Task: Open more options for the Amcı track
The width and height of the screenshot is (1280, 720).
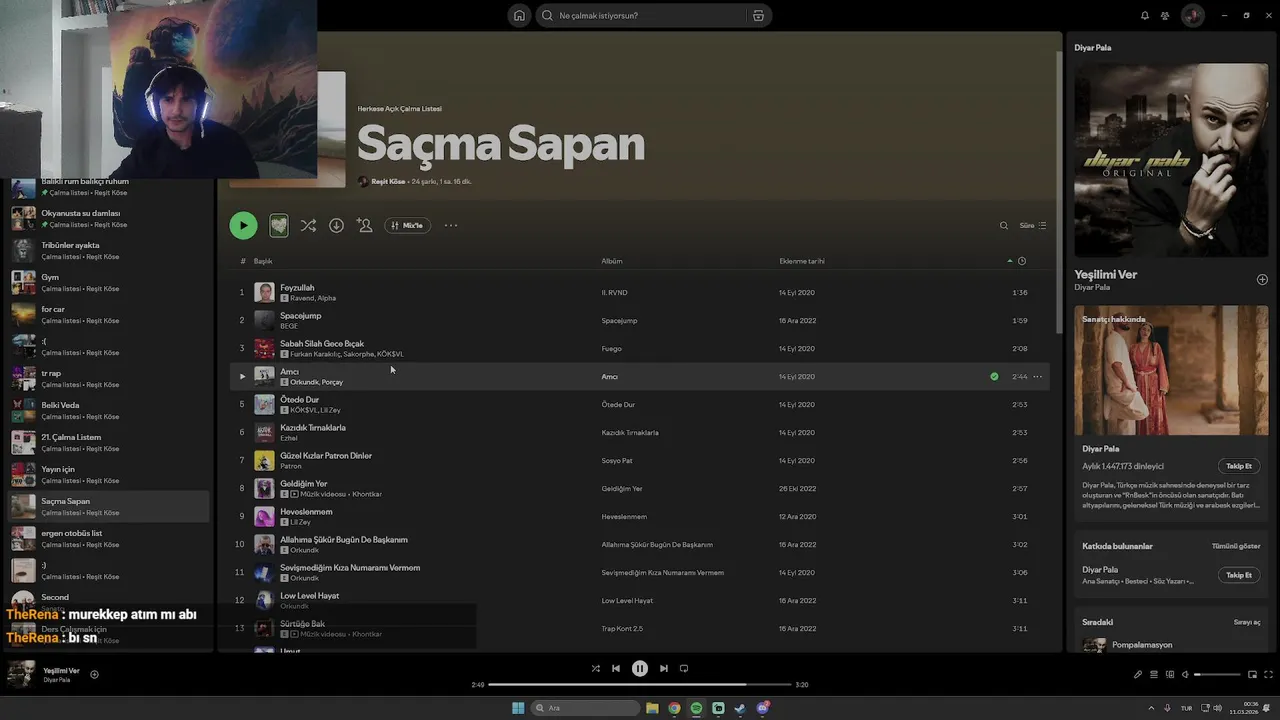Action: (1037, 377)
